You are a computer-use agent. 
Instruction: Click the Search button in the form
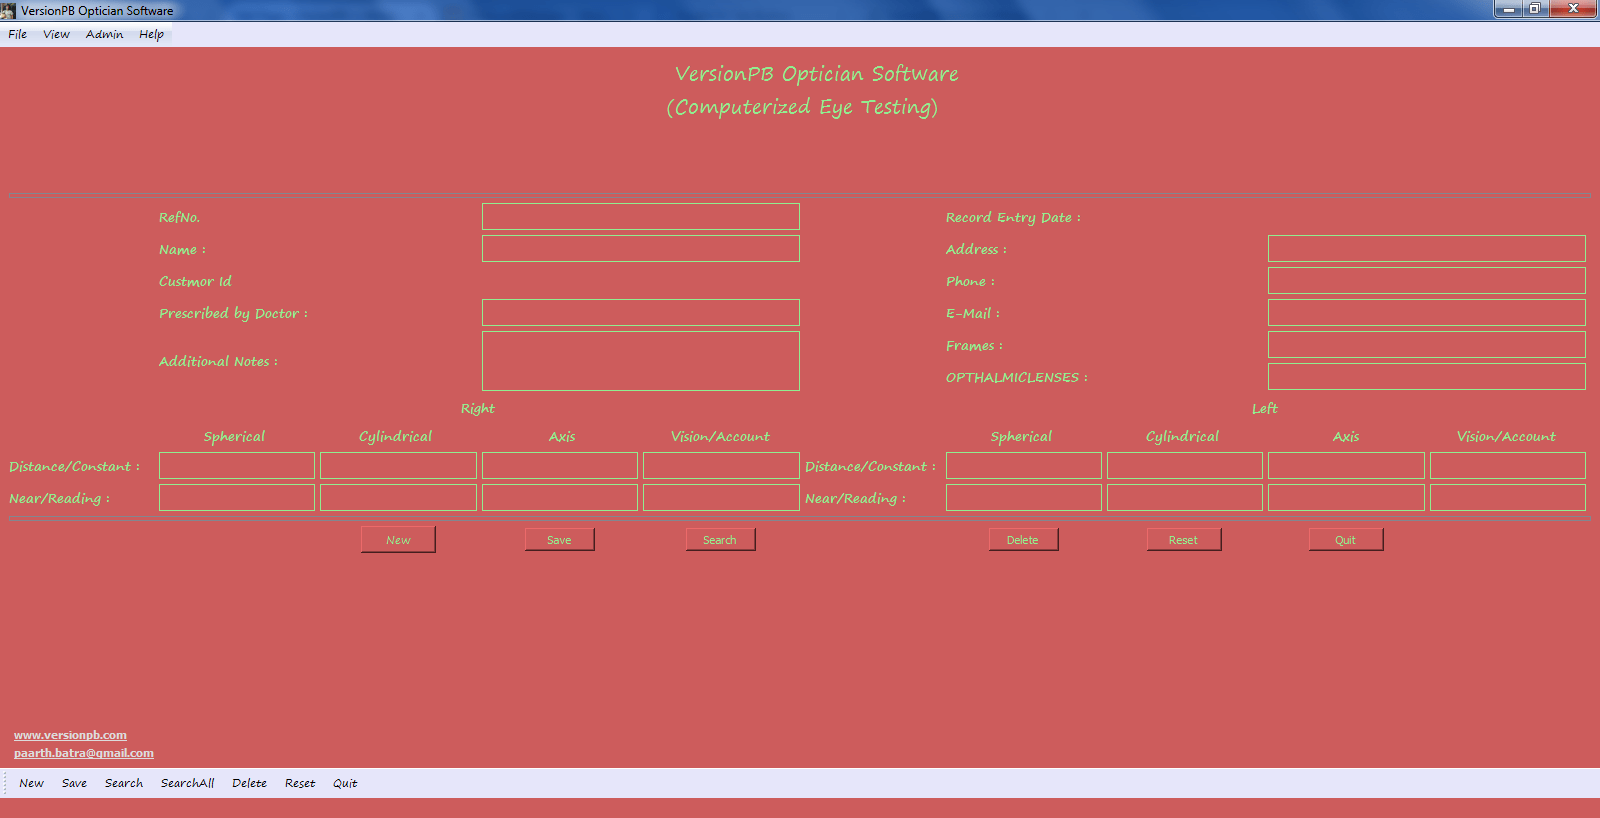[x=720, y=540]
